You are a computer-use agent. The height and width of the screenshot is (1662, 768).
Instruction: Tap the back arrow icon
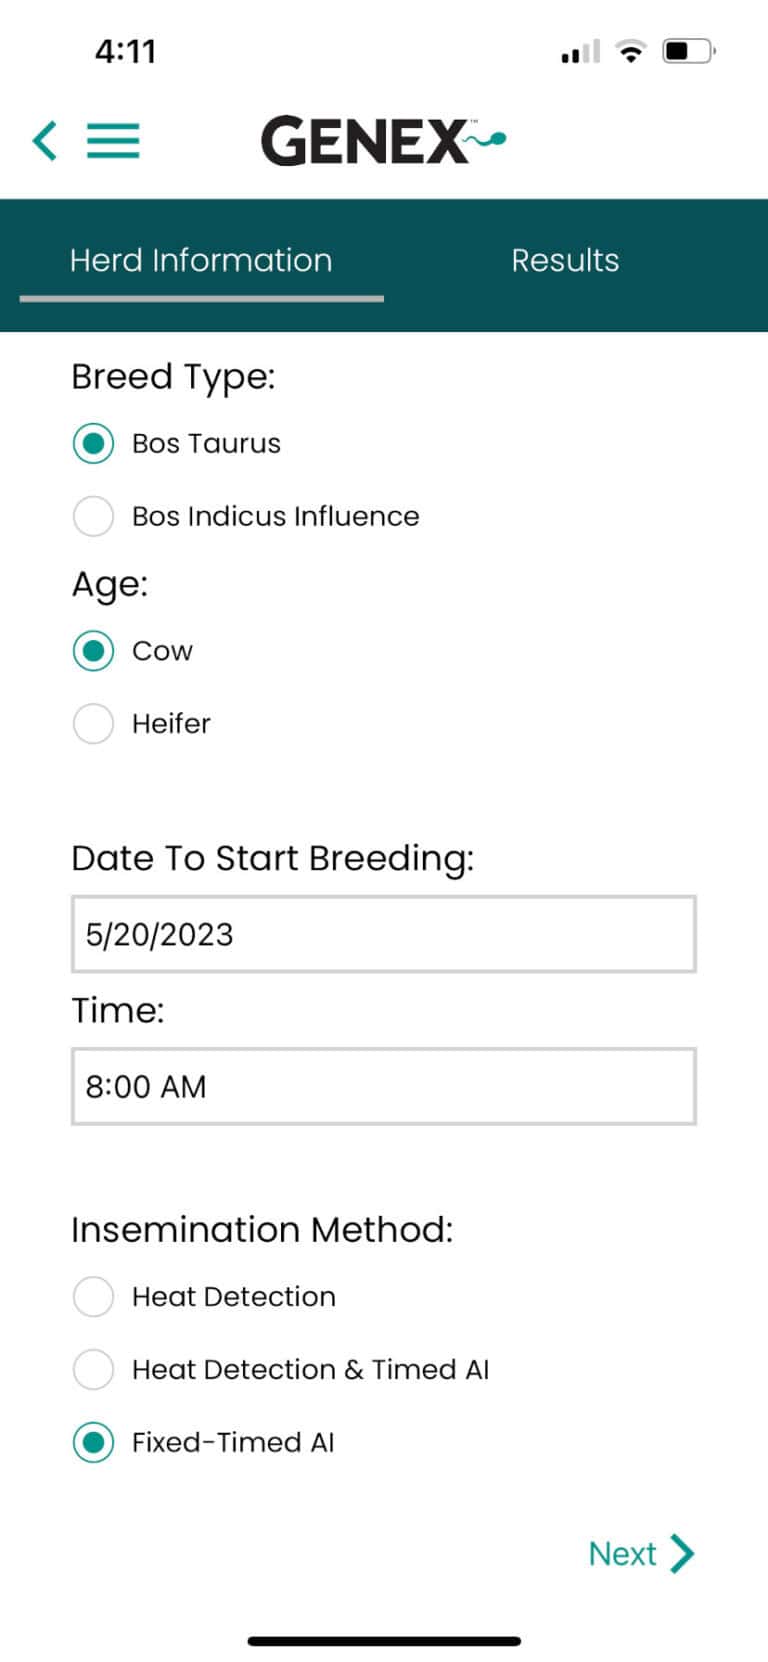[45, 140]
